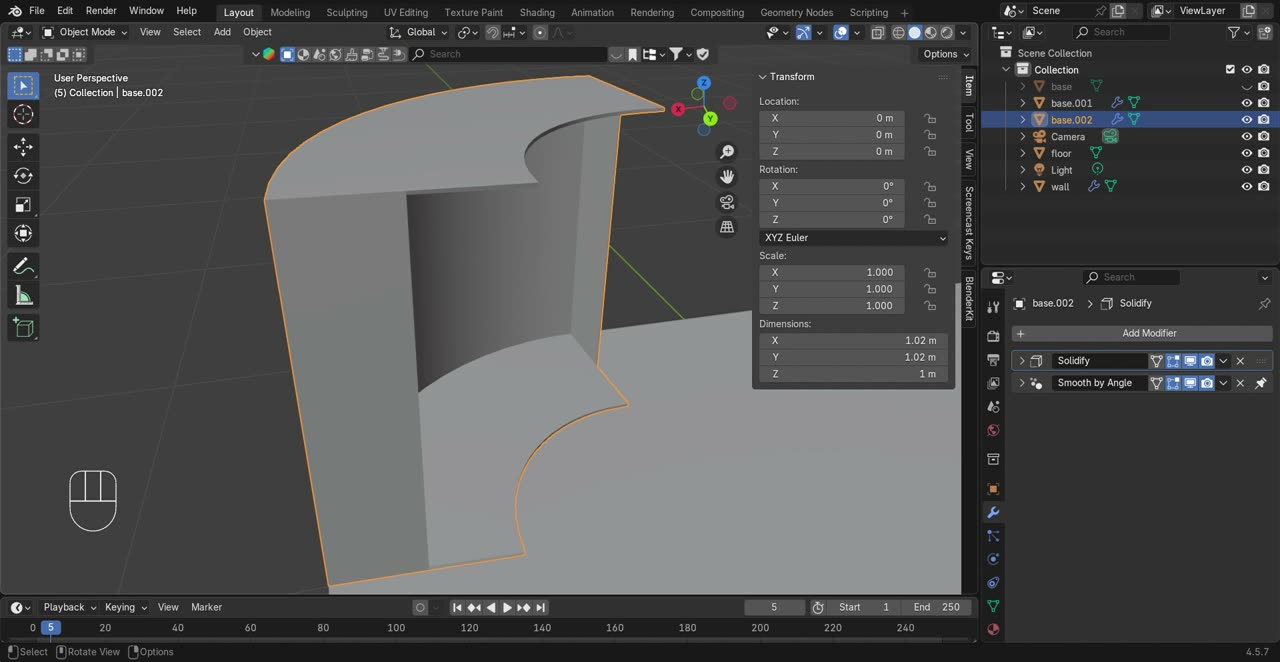Open the Object Data mesh properties tab
This screenshot has width=1280, height=662.
pyautogui.click(x=993, y=606)
